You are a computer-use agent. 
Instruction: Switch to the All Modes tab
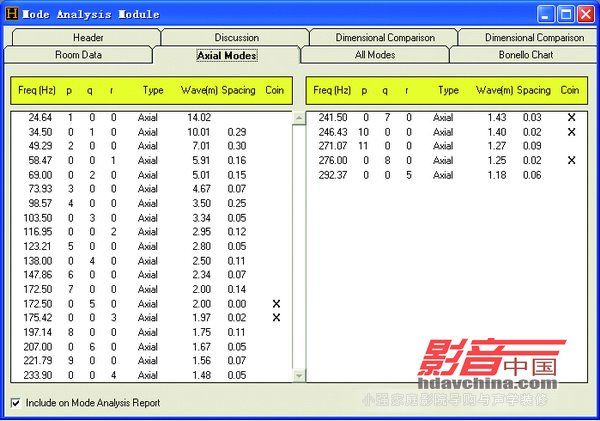375,55
